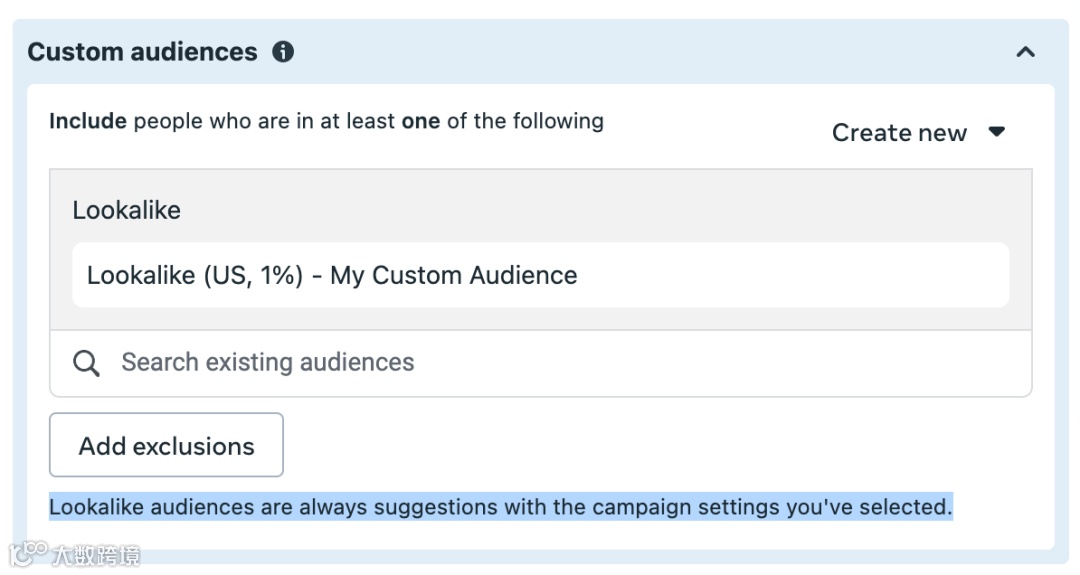Screen dimensions: 1080x575
Task: Click the watermark logo icon at bottom left
Action: (x=28, y=554)
